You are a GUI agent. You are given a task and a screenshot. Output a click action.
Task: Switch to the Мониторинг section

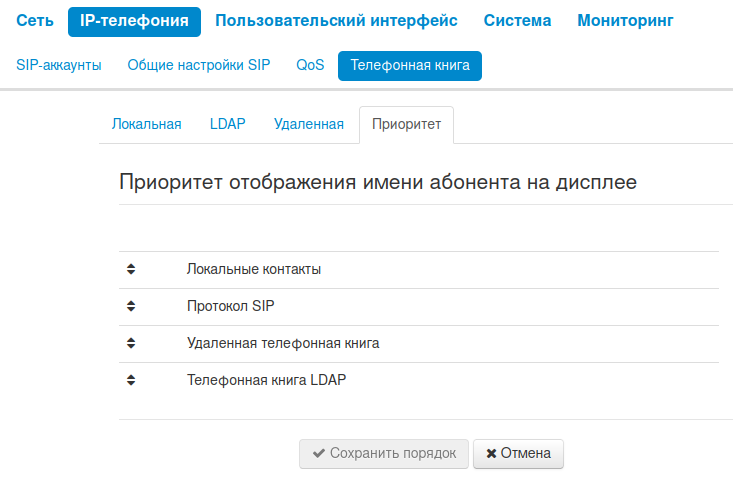(x=625, y=20)
